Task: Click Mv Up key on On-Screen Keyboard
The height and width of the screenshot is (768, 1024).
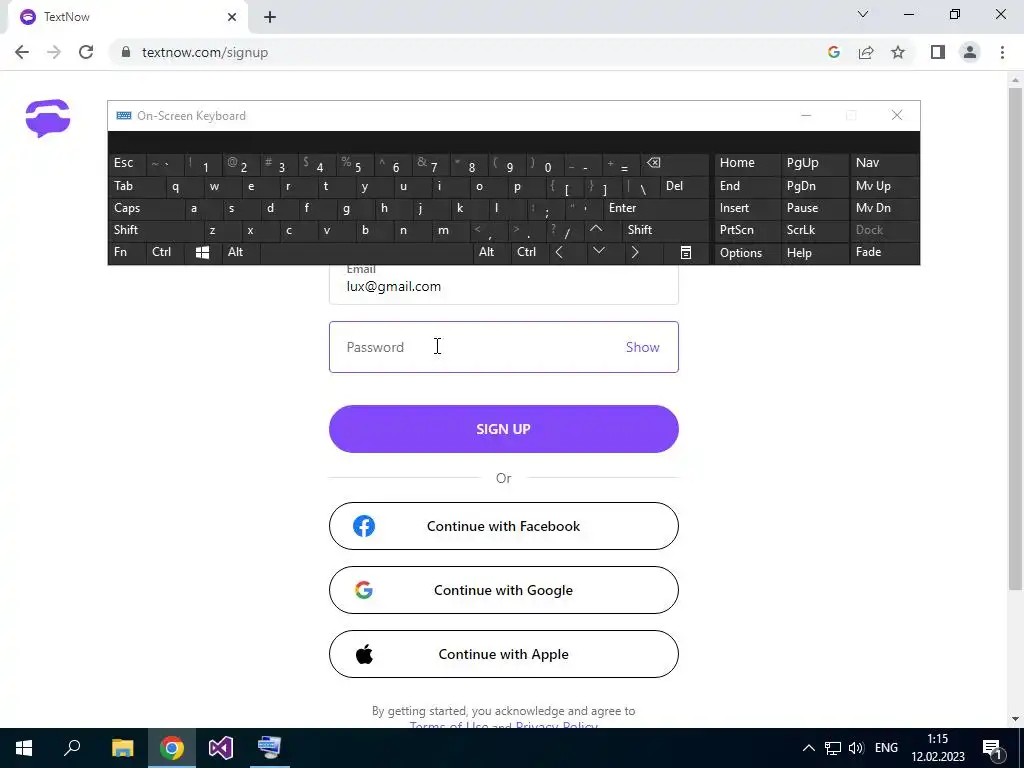Action: tap(884, 186)
